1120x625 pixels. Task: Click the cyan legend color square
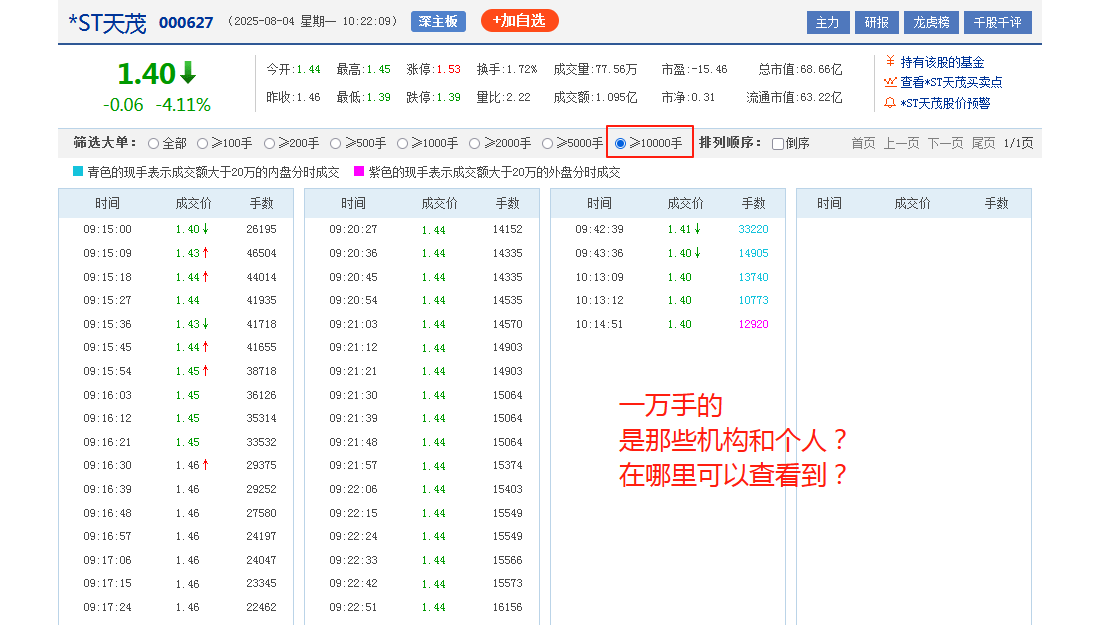point(78,171)
